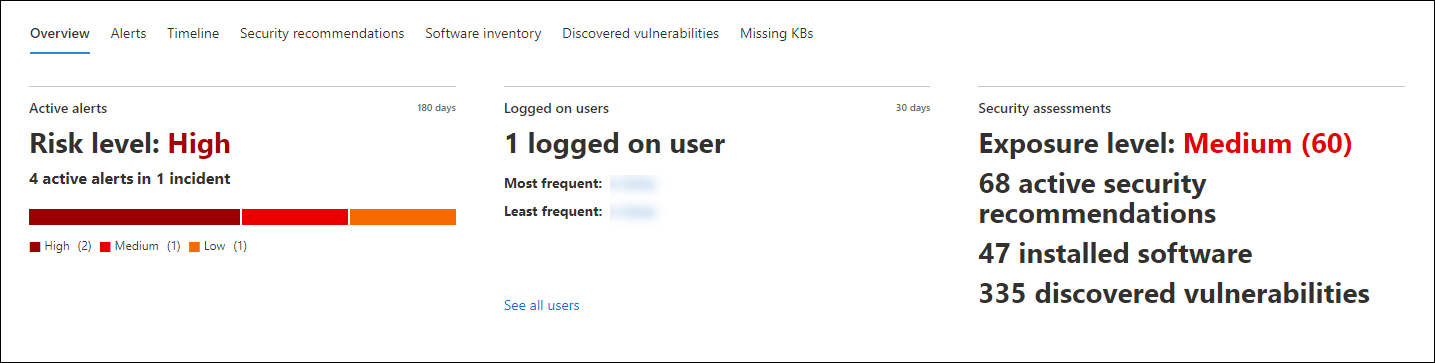Go to Security recommendations tab
1435x363 pixels.
click(322, 33)
